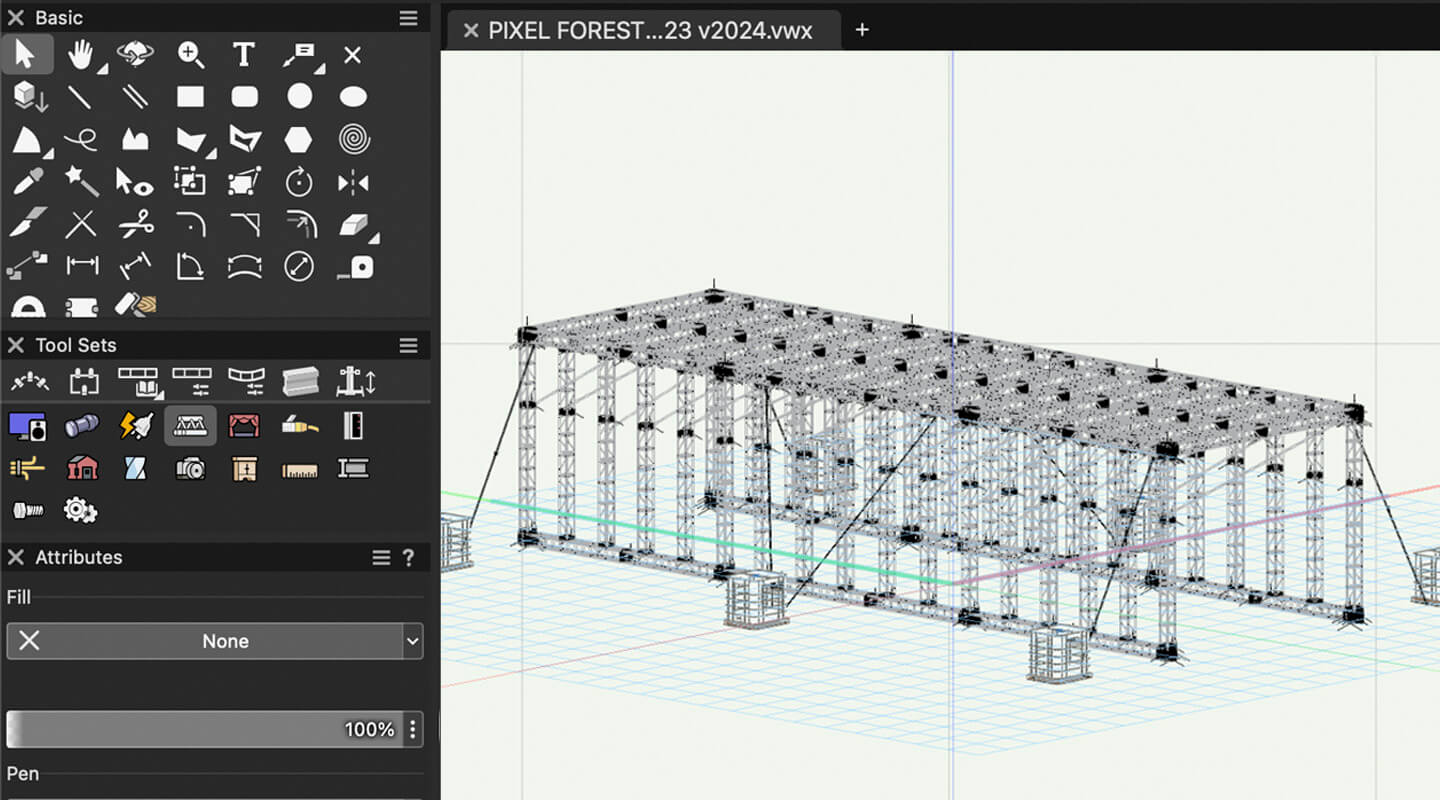The height and width of the screenshot is (800, 1440).
Task: Activate the Visibility tool with eye cursor
Action: (135, 182)
